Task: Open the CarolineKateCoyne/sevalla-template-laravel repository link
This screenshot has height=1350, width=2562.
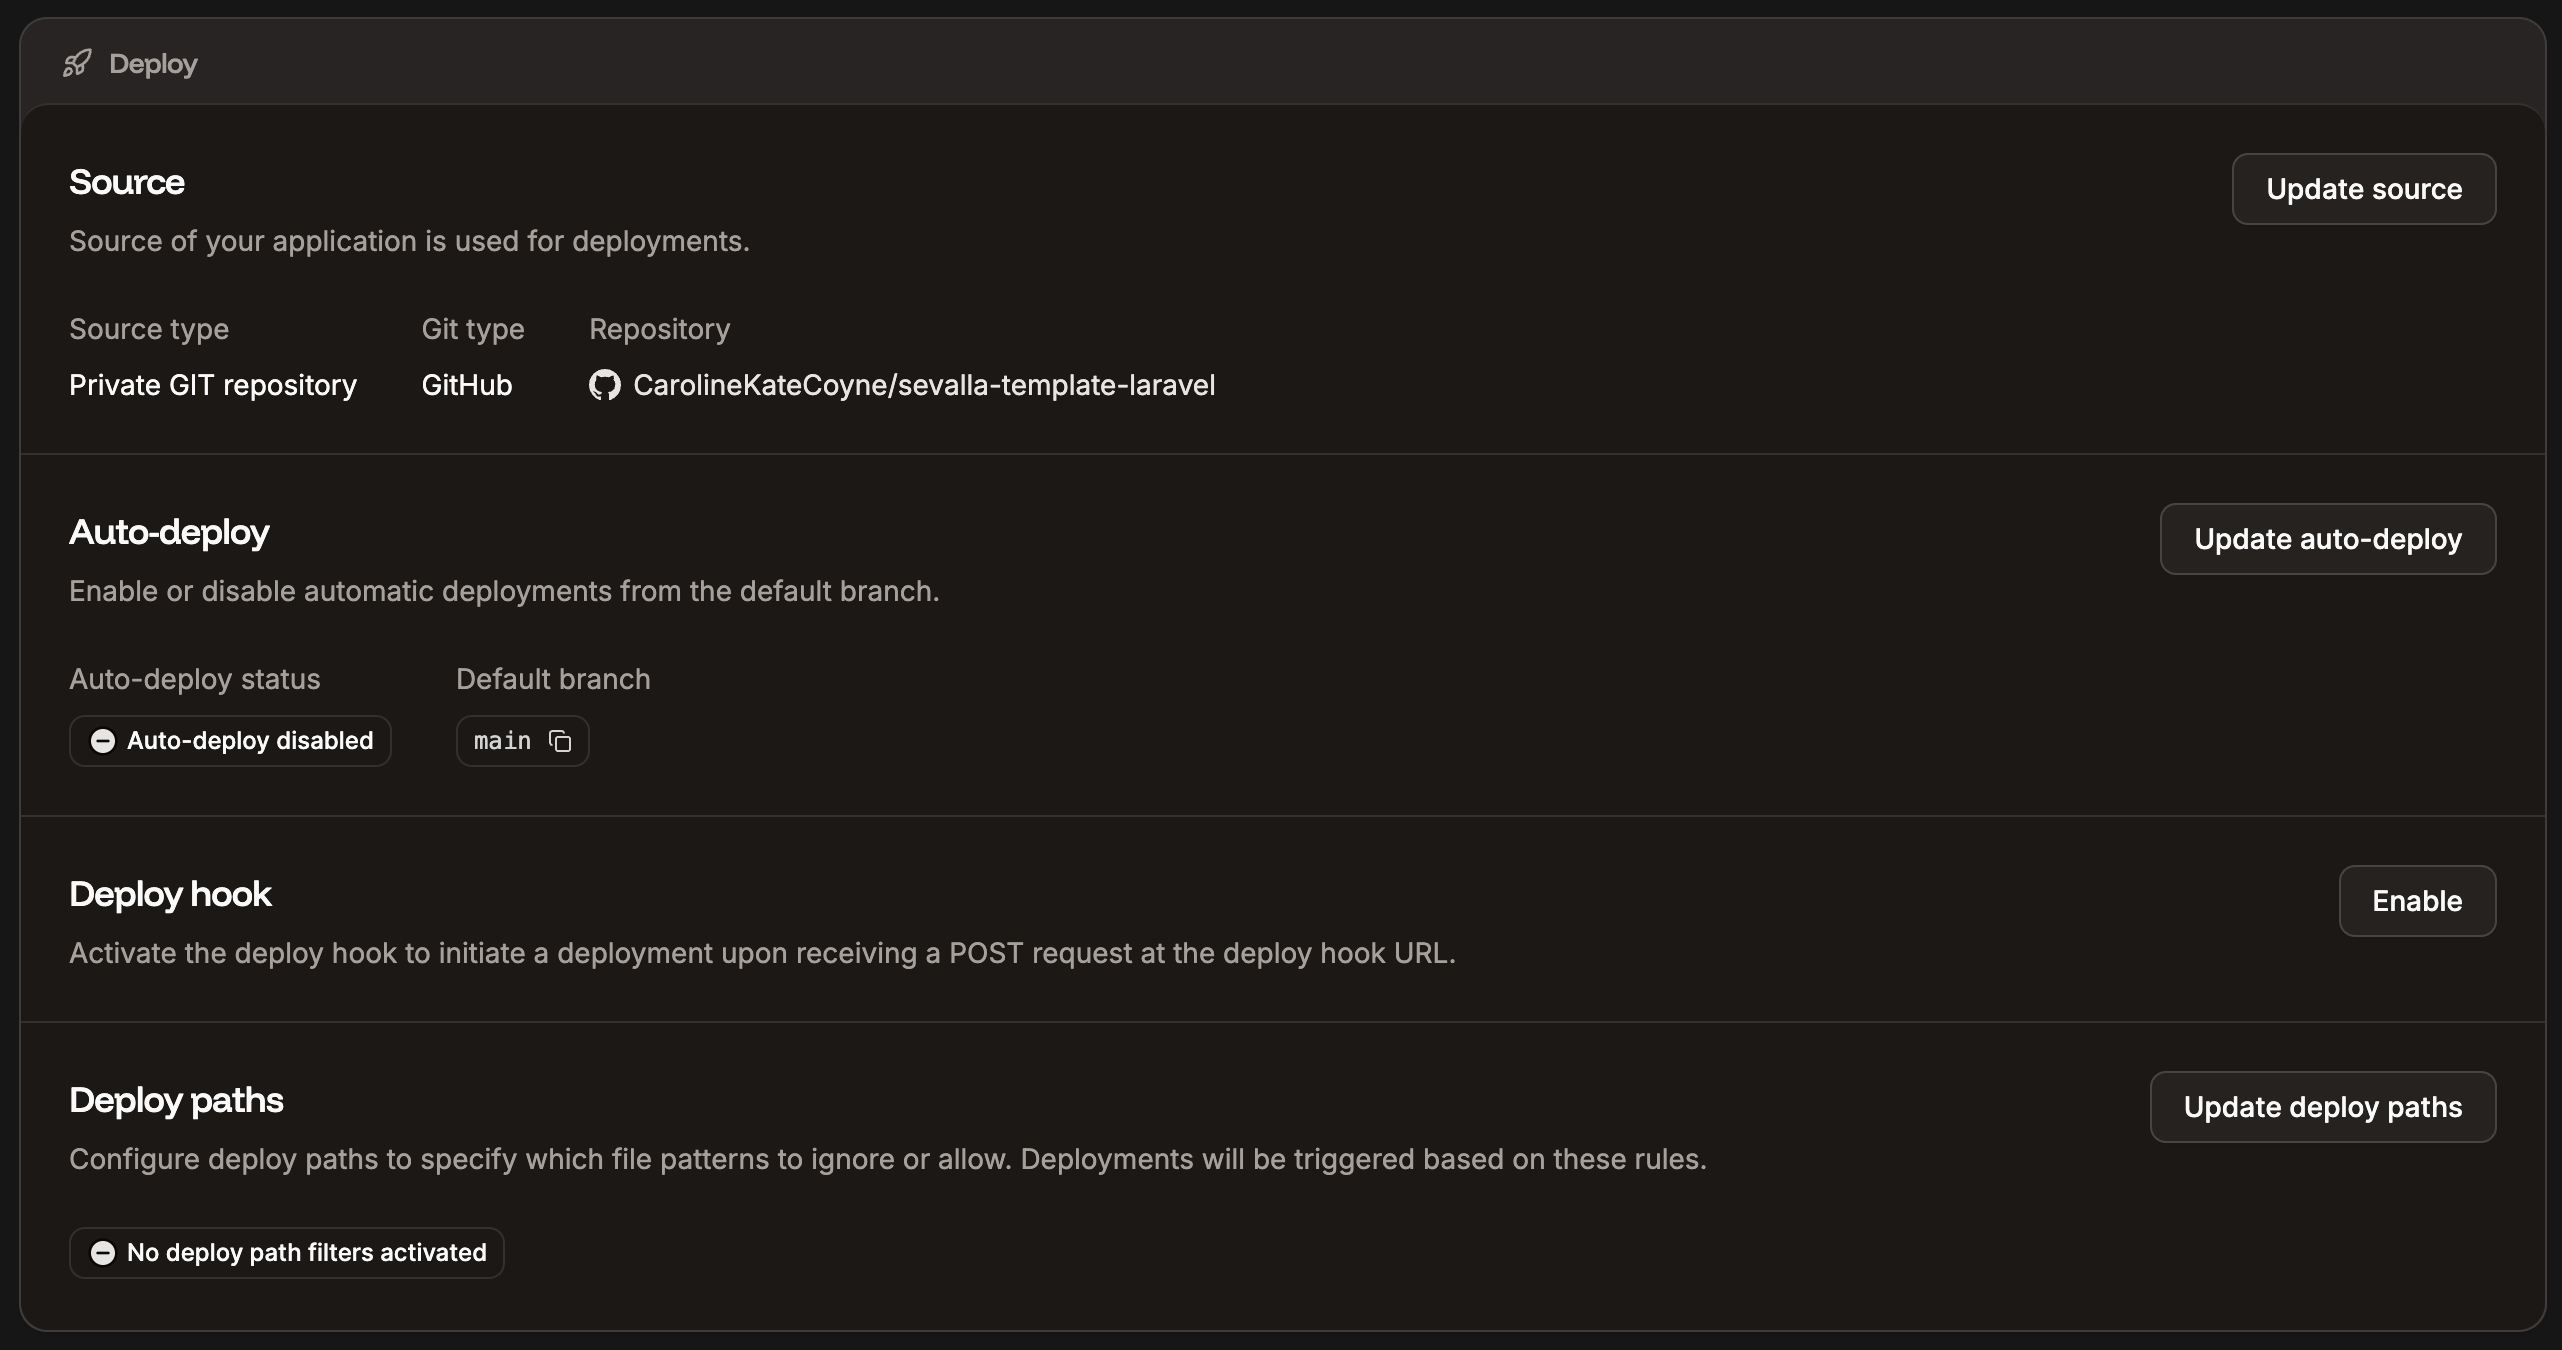Action: coord(924,384)
